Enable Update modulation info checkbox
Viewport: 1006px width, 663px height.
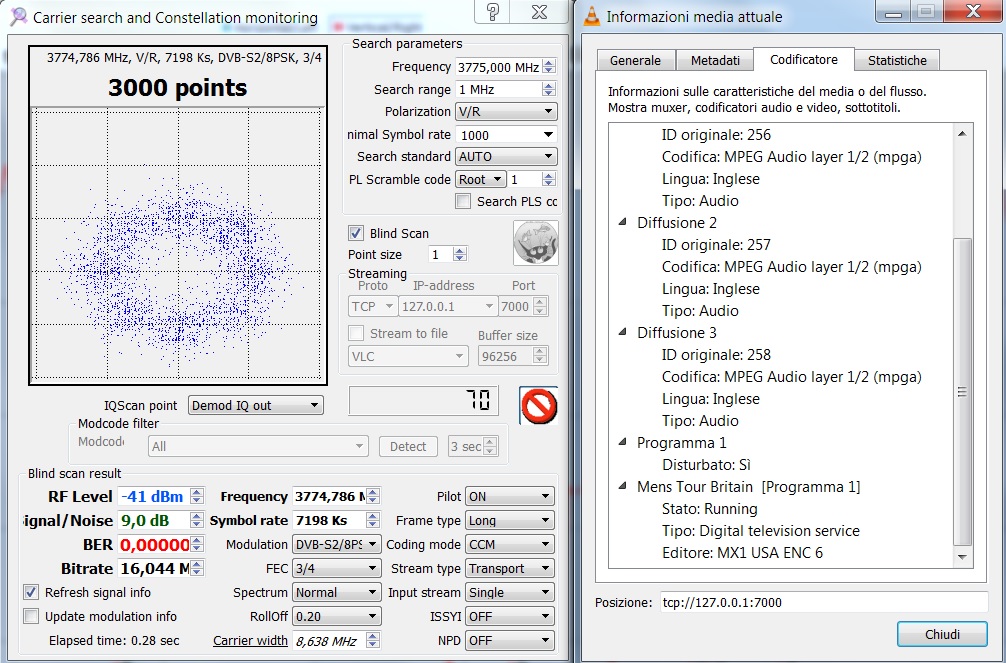(31, 616)
